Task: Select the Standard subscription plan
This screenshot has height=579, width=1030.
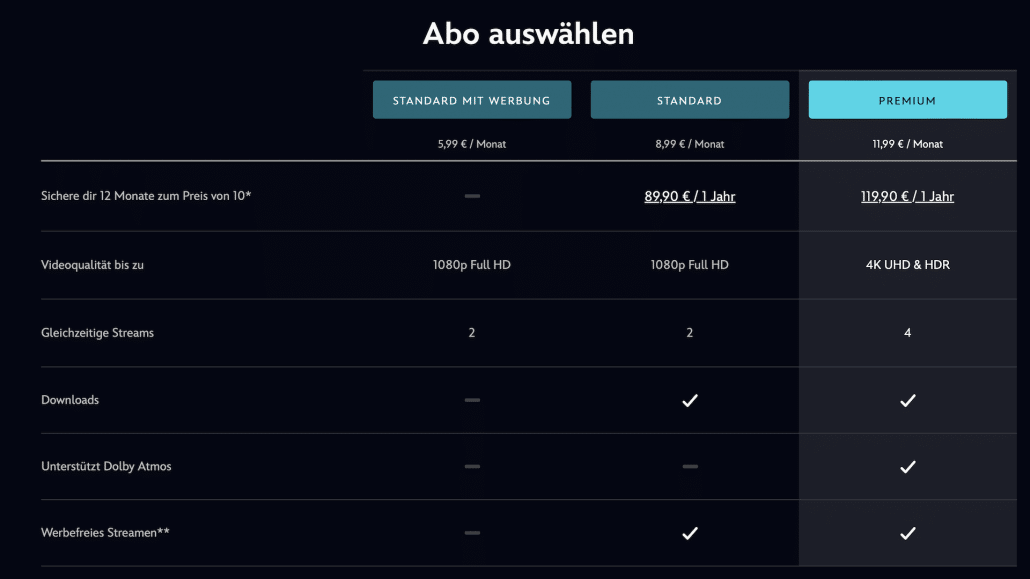Action: click(x=689, y=99)
